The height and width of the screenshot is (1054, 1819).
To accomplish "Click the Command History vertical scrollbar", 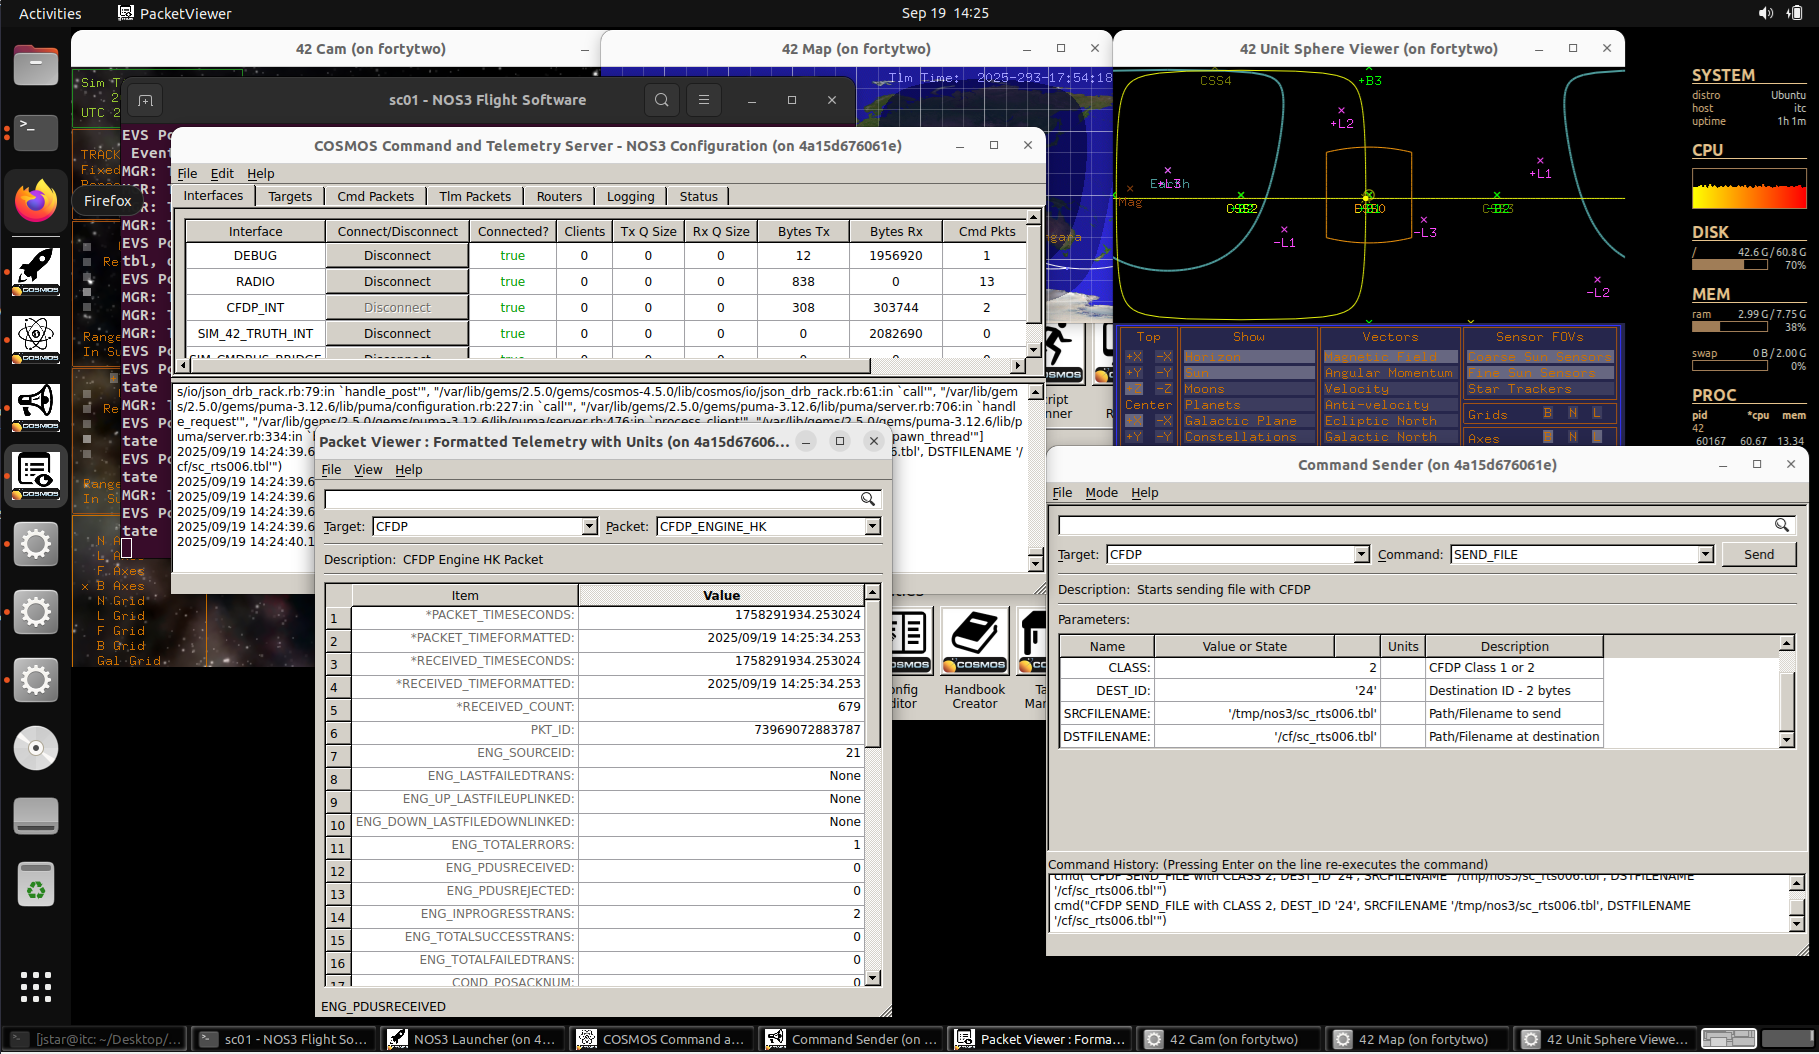I will point(1796,903).
